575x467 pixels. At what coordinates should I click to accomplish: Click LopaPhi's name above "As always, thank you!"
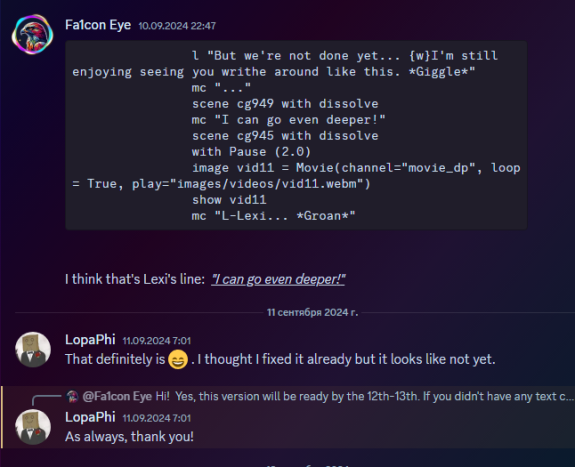[x=90, y=417]
